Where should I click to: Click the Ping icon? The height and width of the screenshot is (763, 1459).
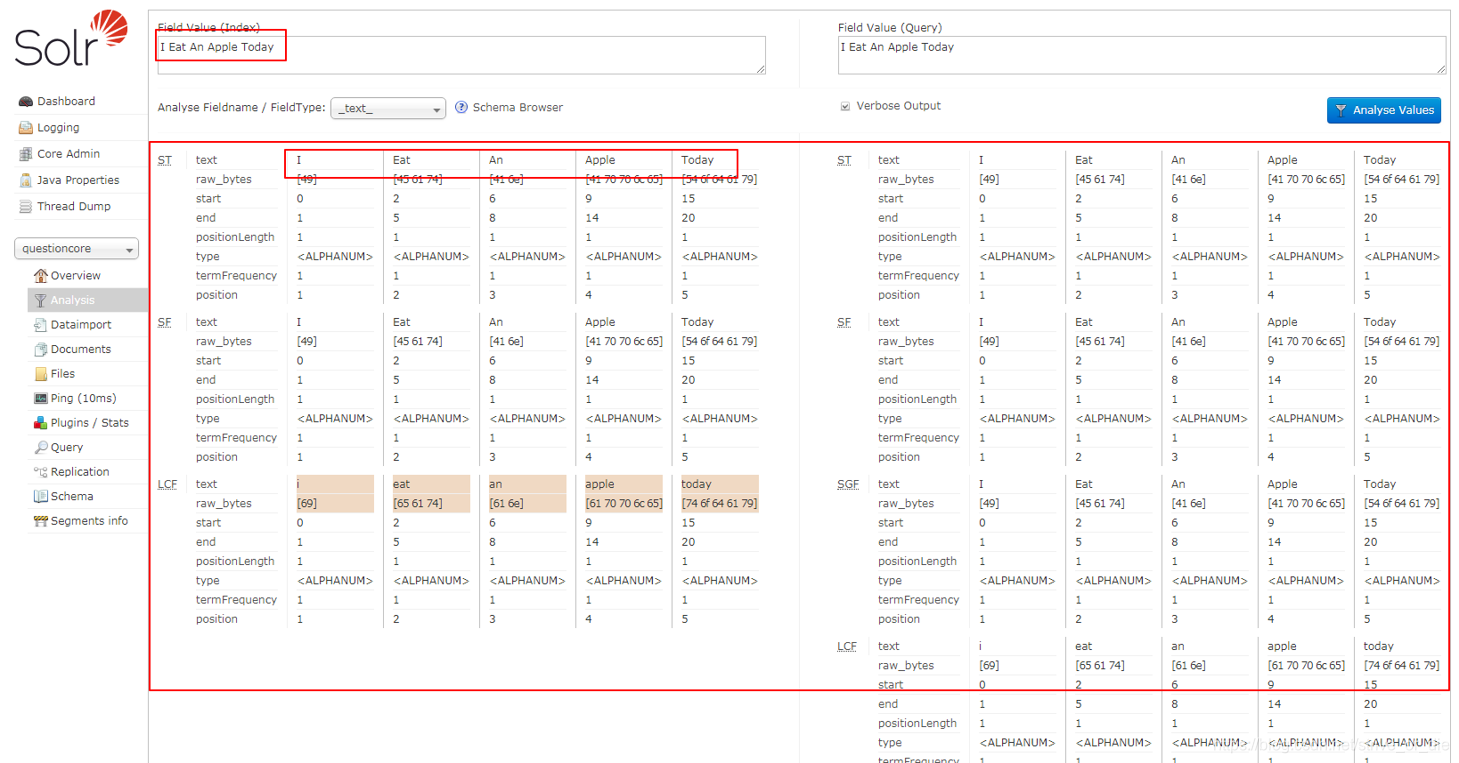[41, 398]
